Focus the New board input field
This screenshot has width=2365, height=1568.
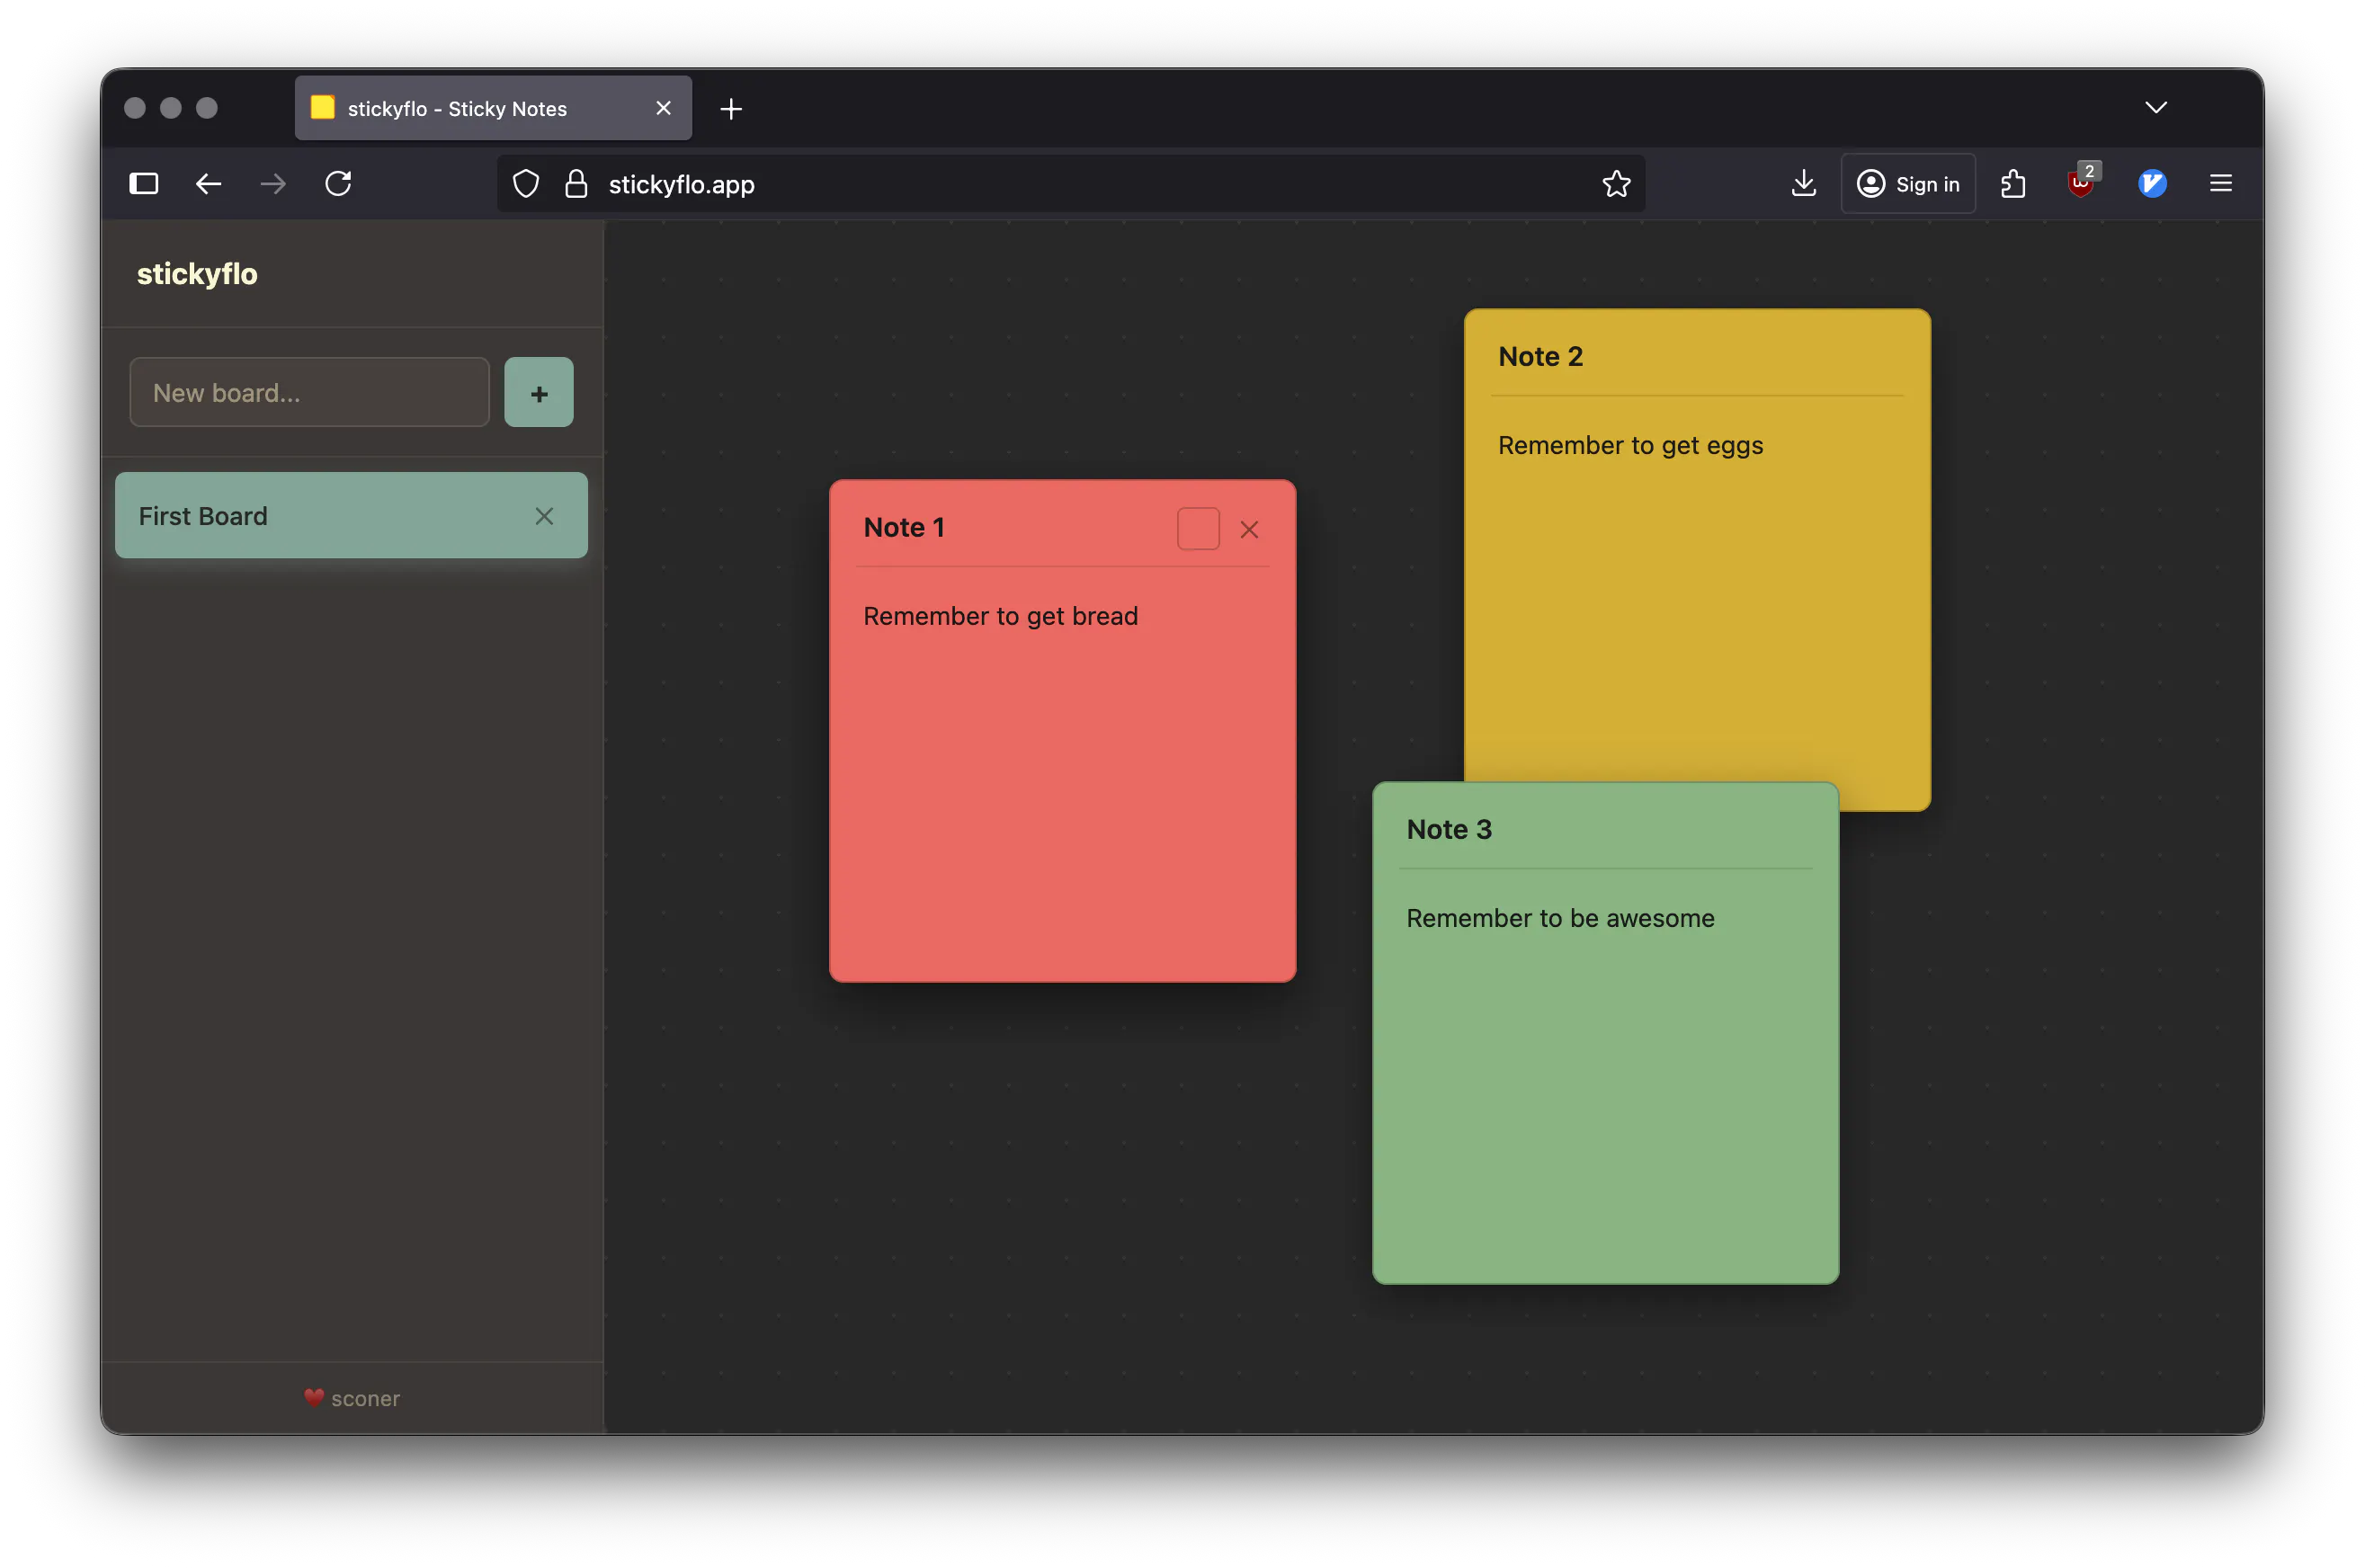coord(309,392)
